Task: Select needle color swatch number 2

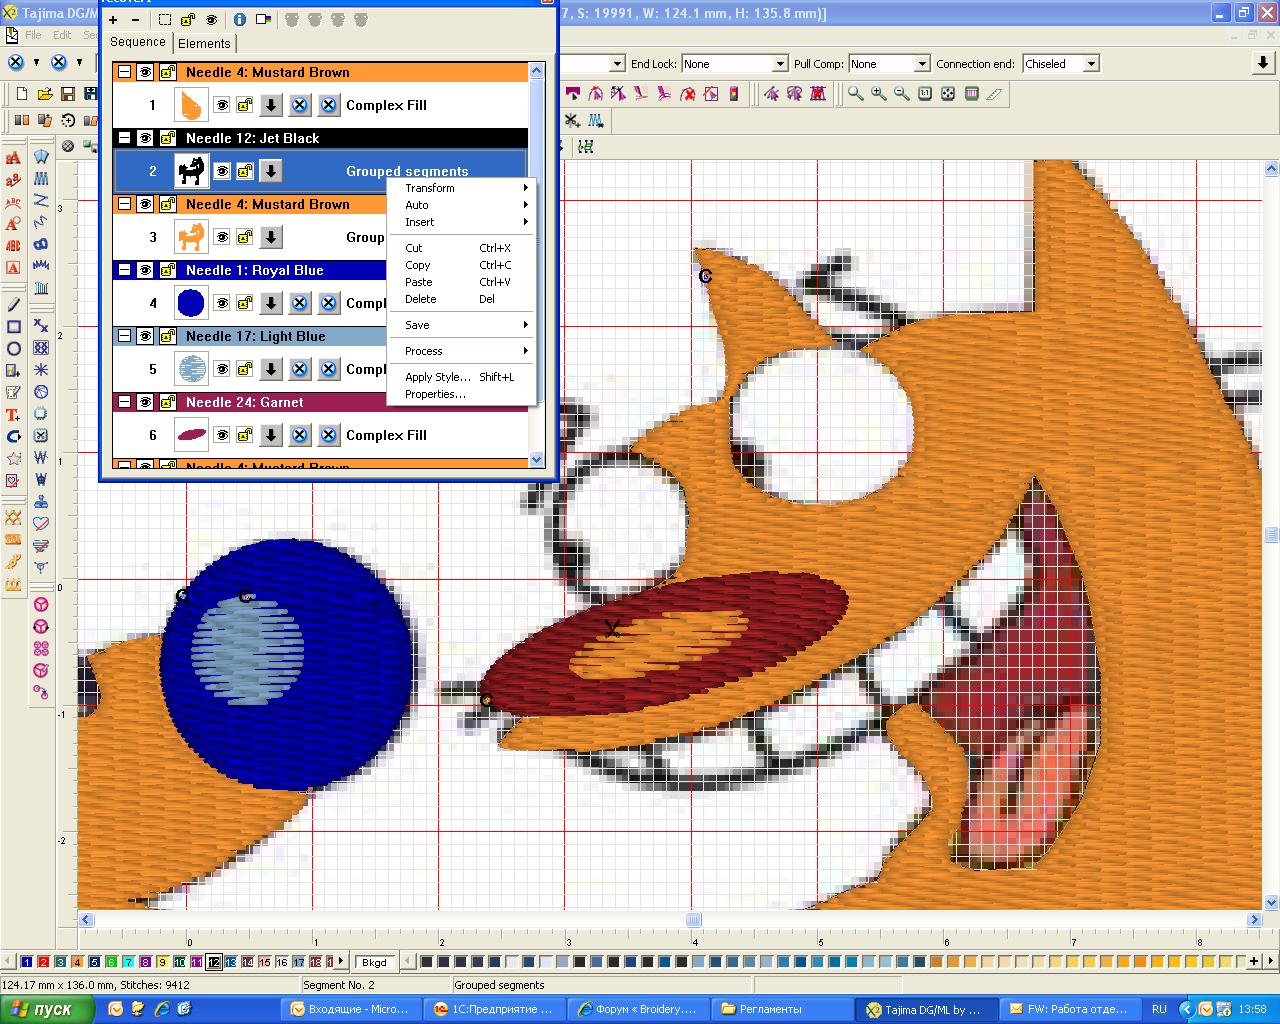Action: point(43,962)
